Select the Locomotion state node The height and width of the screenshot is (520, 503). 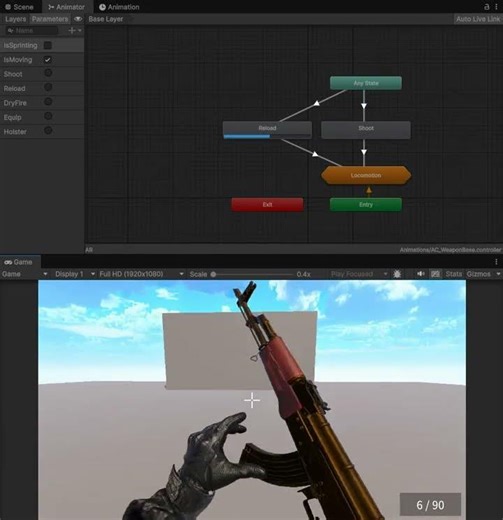(366, 175)
